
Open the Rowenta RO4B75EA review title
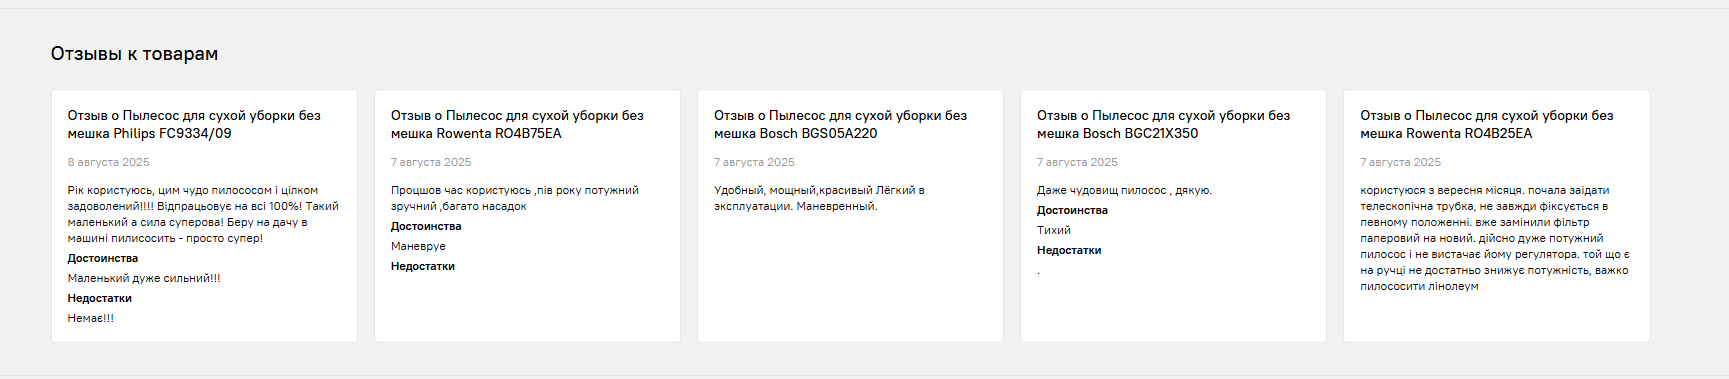pyautogui.click(x=517, y=124)
